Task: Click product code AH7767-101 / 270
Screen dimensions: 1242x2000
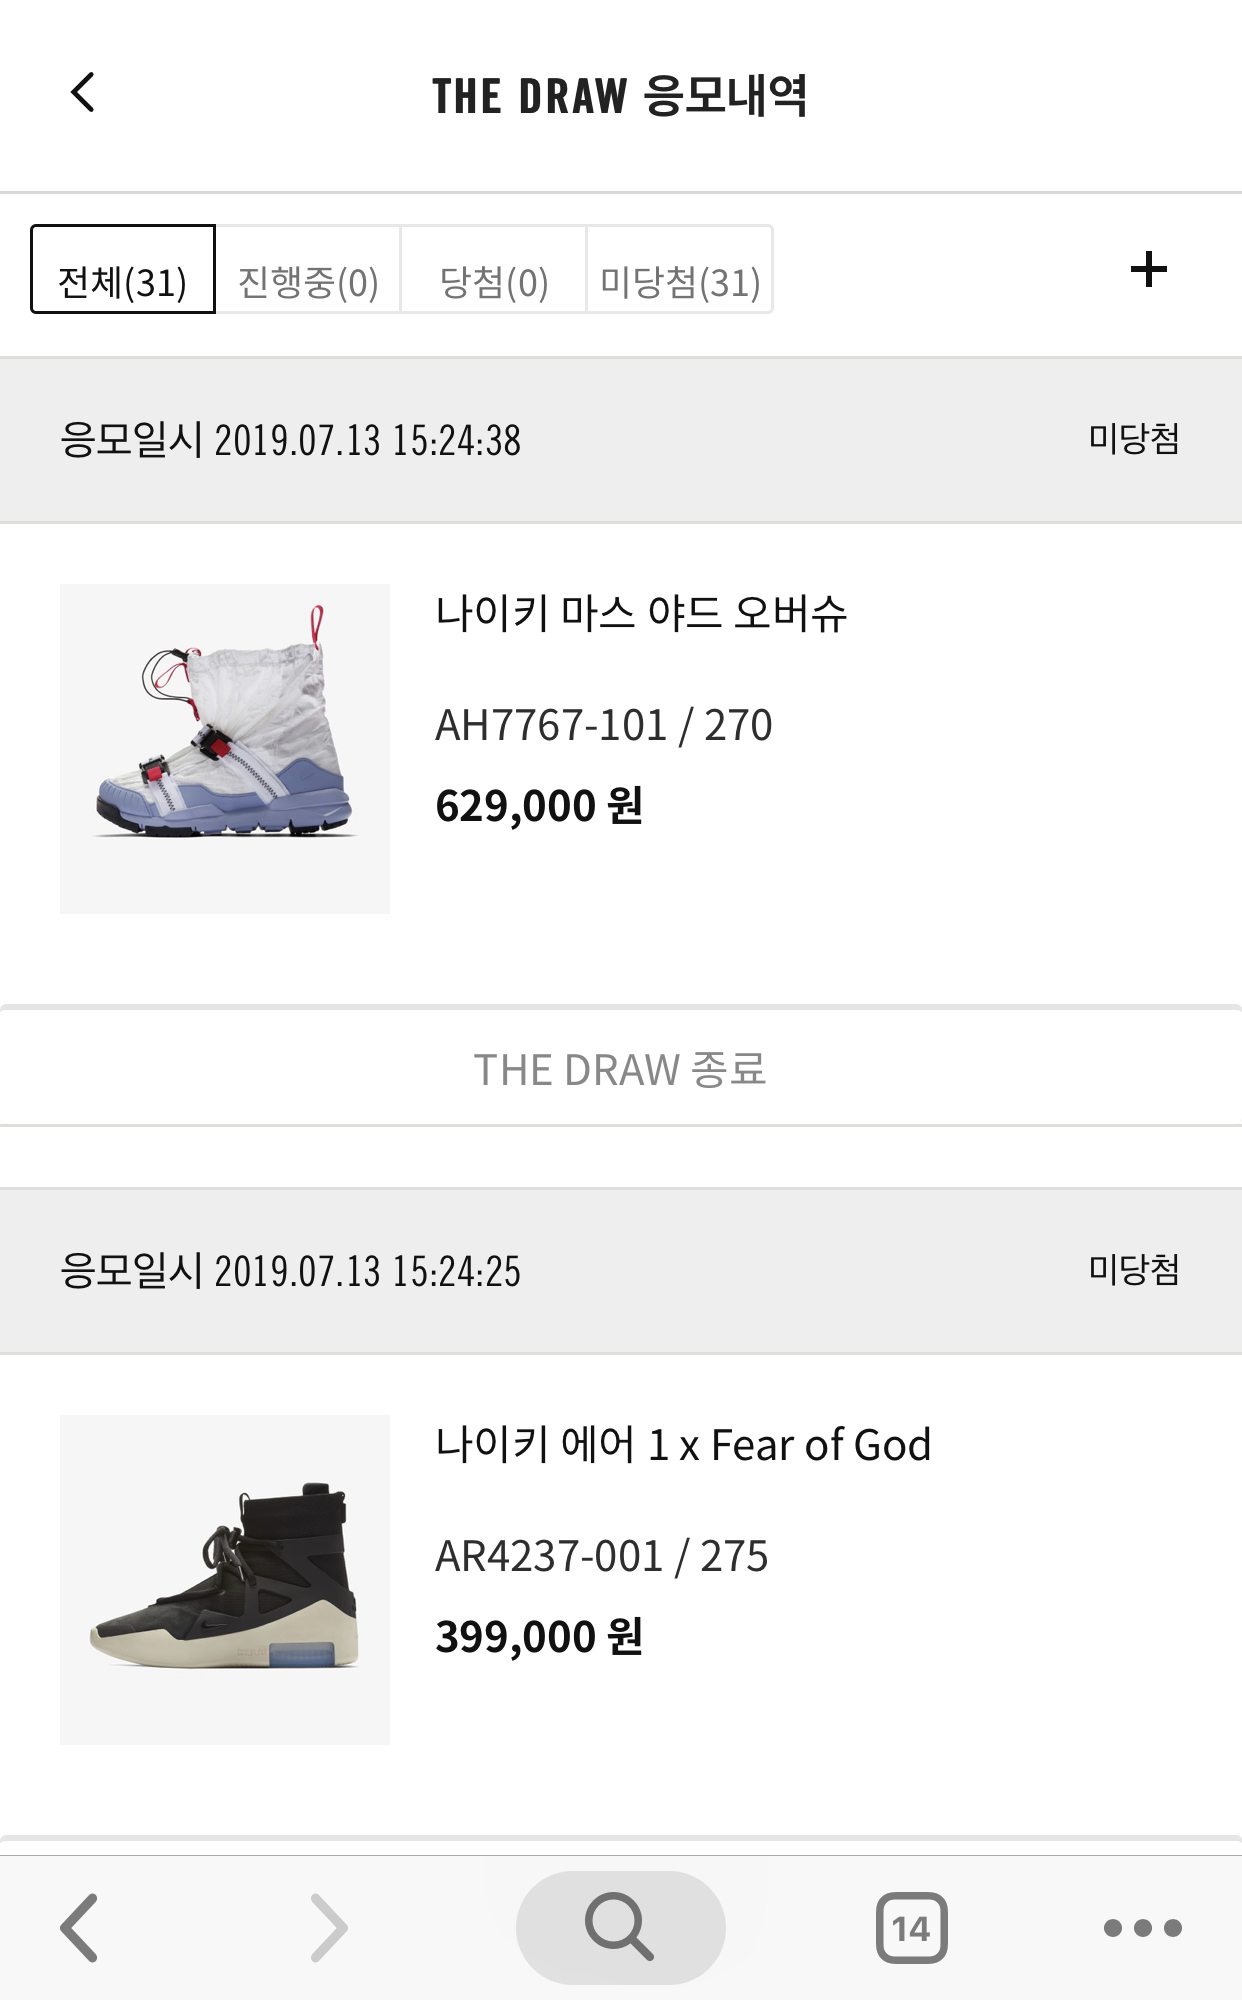Action: pyautogui.click(x=604, y=725)
